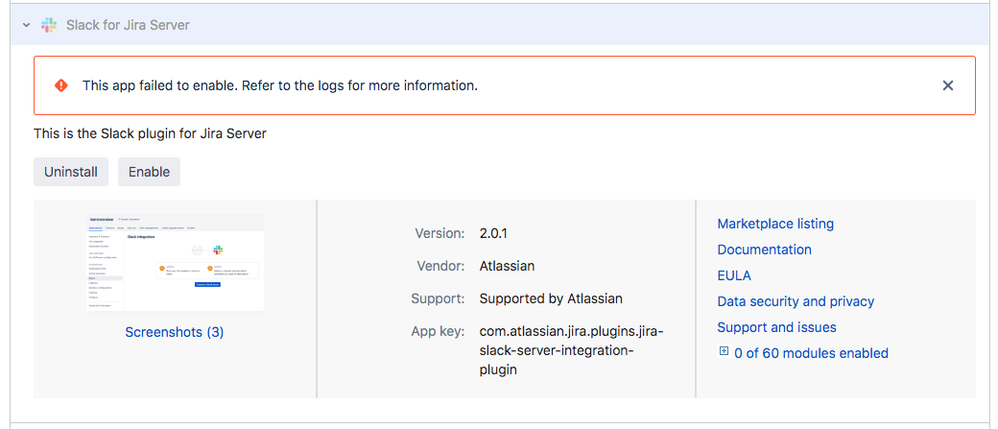
Task: Open the Marketplace listing link
Action: (x=775, y=224)
